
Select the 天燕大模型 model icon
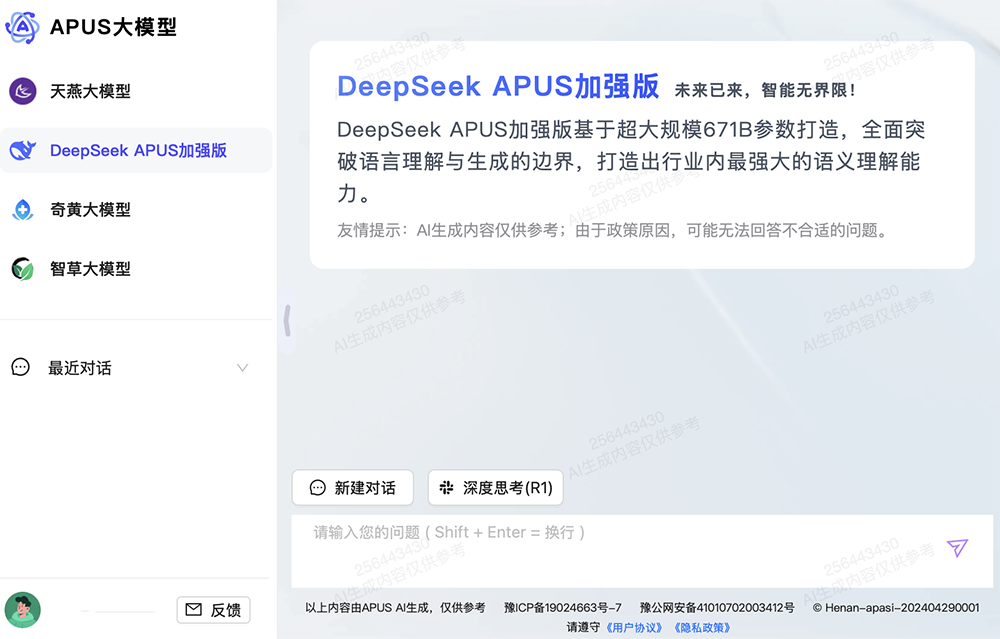coord(22,91)
